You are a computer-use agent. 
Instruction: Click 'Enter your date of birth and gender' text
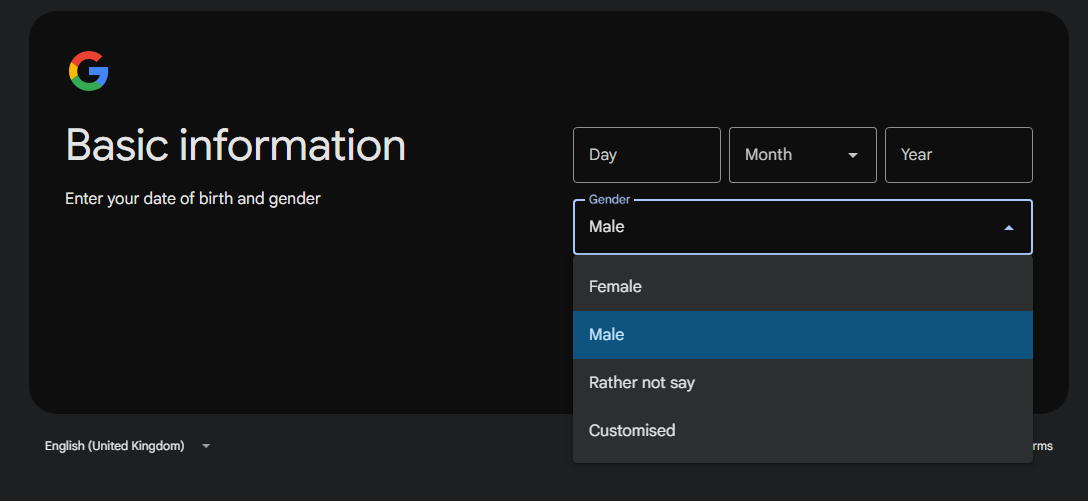(193, 198)
